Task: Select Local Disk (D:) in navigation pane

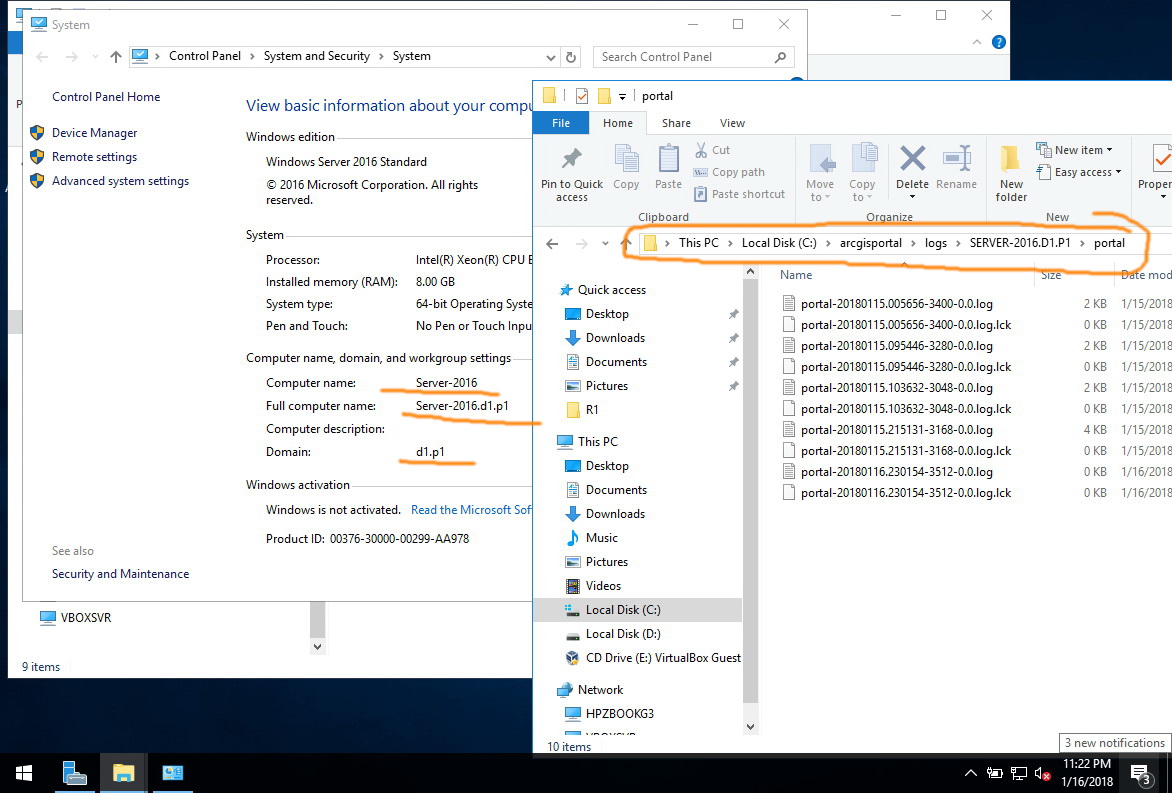Action: pyautogui.click(x=622, y=634)
